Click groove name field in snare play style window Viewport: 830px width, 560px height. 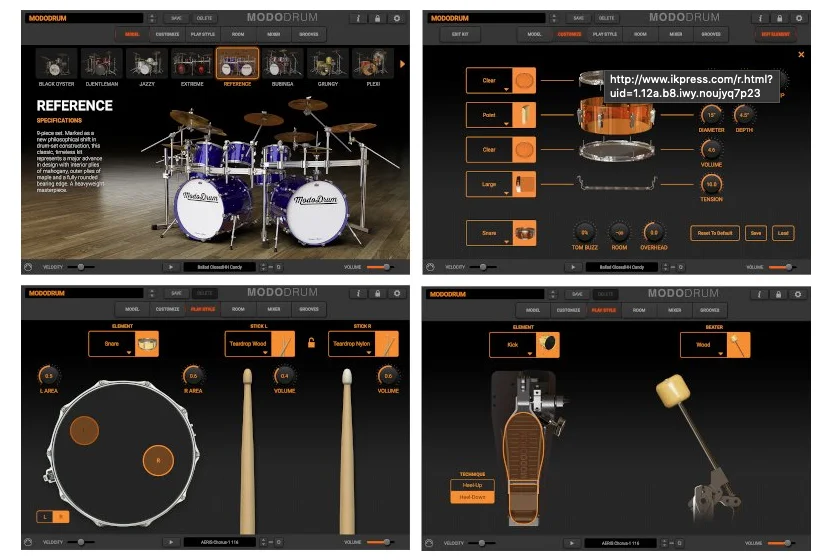220,542
